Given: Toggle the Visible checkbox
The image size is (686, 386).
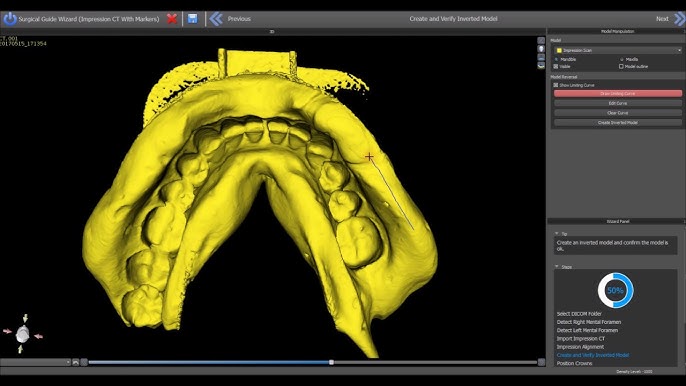Looking at the screenshot, I should point(556,67).
